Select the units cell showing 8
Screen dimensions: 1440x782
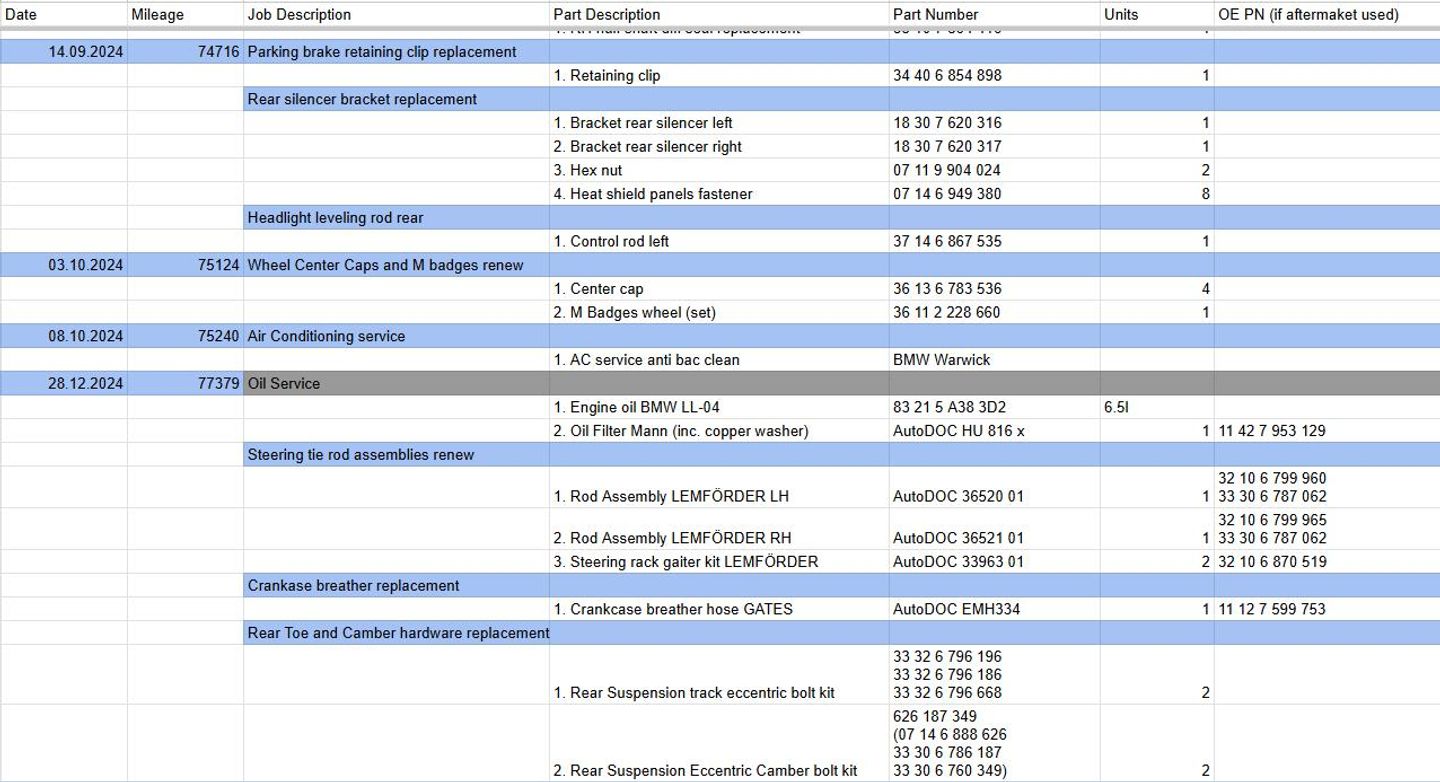click(1204, 194)
